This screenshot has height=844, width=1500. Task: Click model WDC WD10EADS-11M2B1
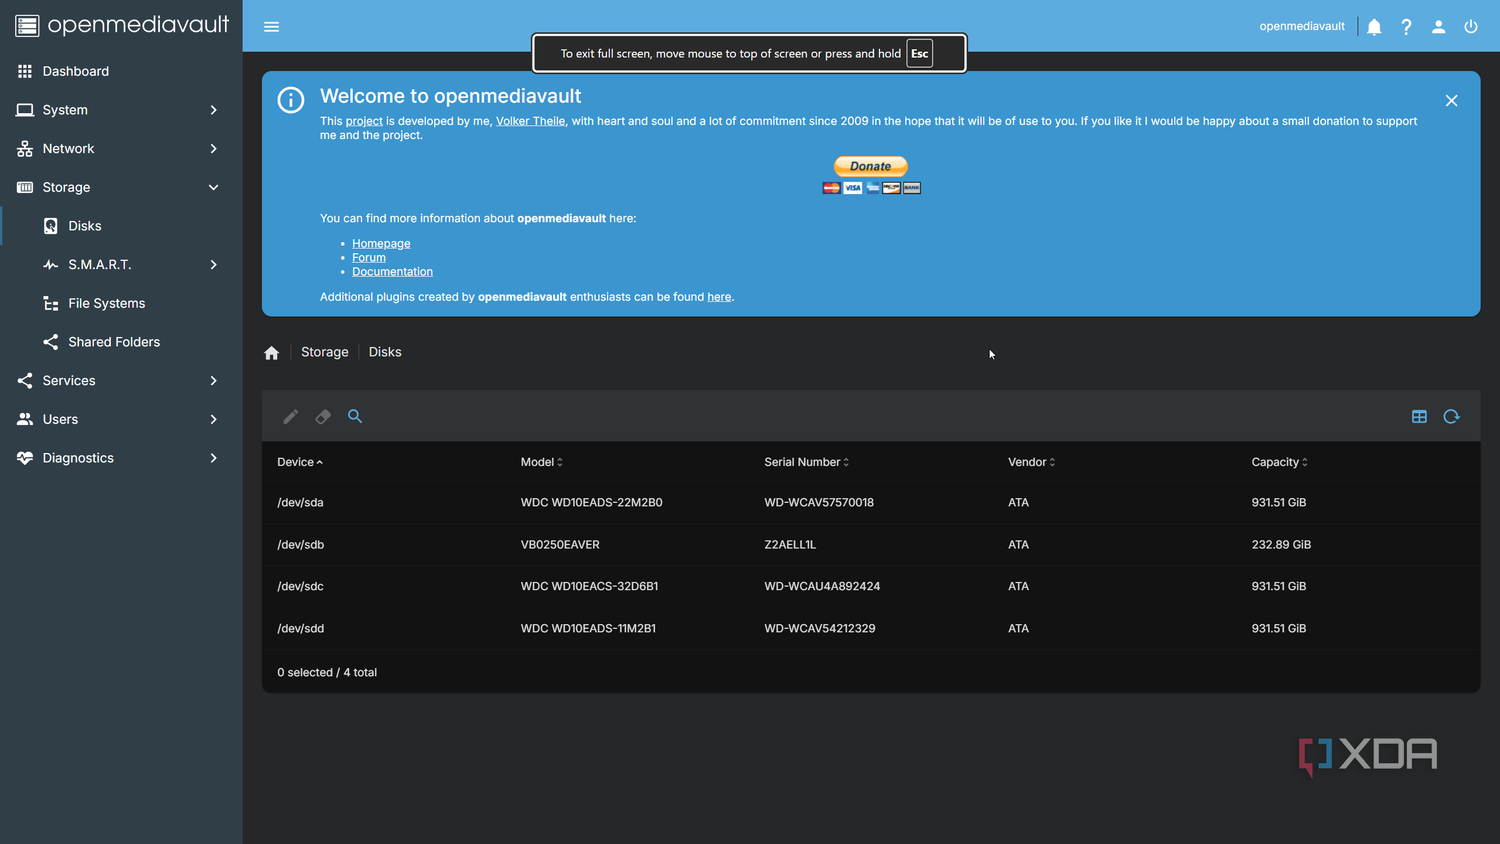[589, 629]
